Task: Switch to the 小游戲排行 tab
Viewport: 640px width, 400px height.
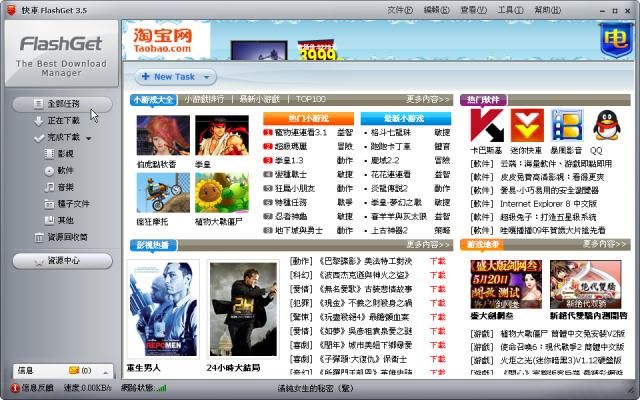Action: tap(205, 100)
